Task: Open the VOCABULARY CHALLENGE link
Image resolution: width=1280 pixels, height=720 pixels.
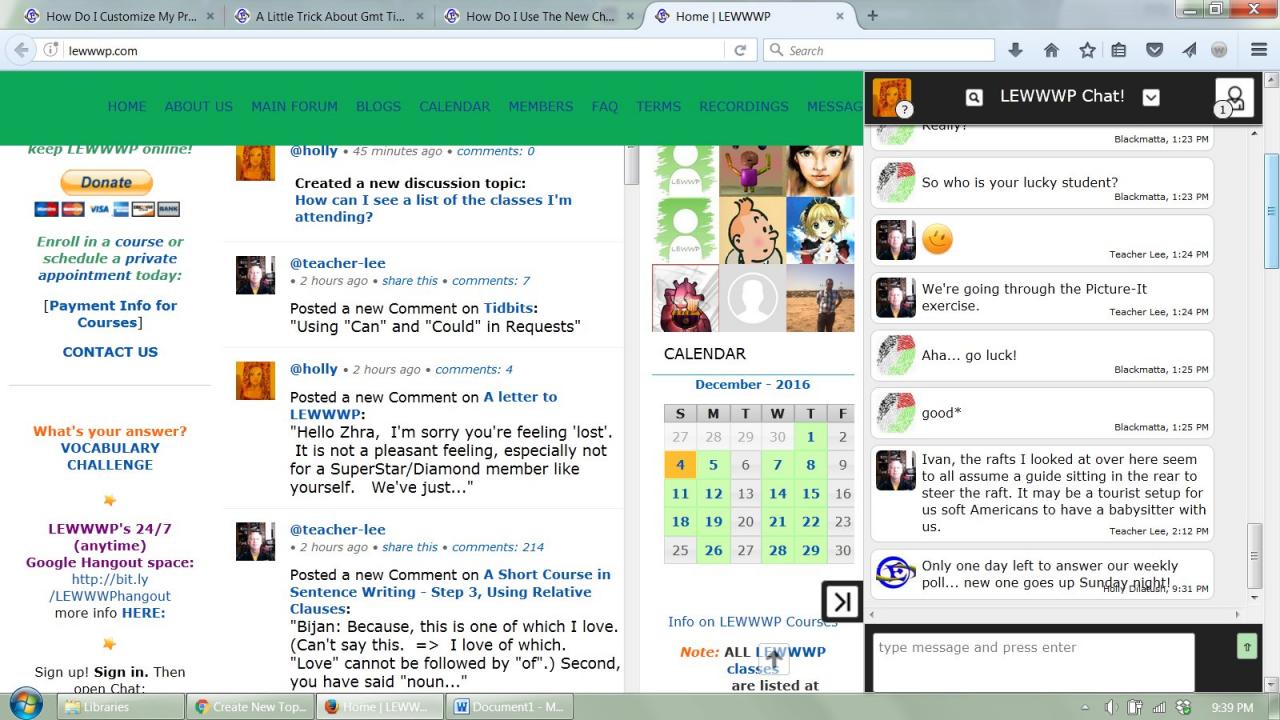Action: click(x=110, y=456)
